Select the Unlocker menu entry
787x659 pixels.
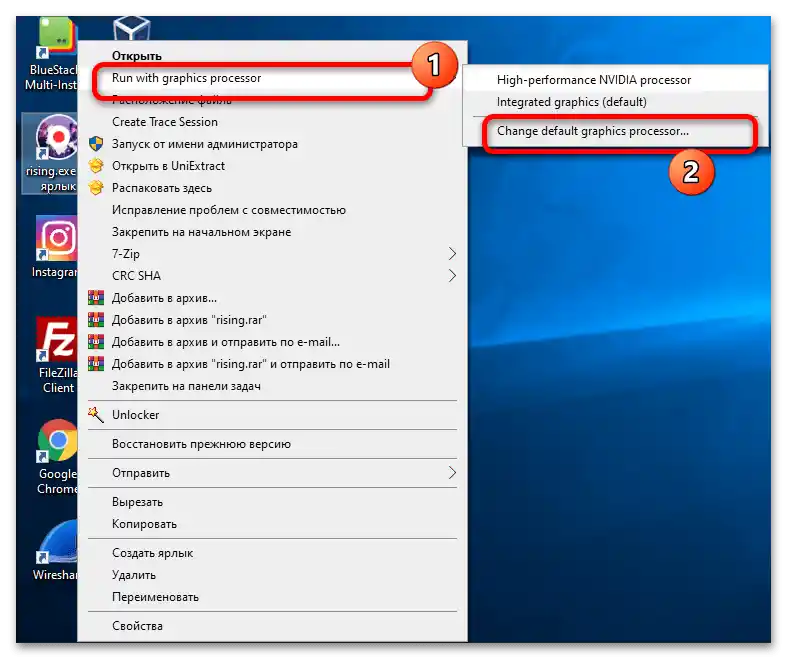coord(272,415)
